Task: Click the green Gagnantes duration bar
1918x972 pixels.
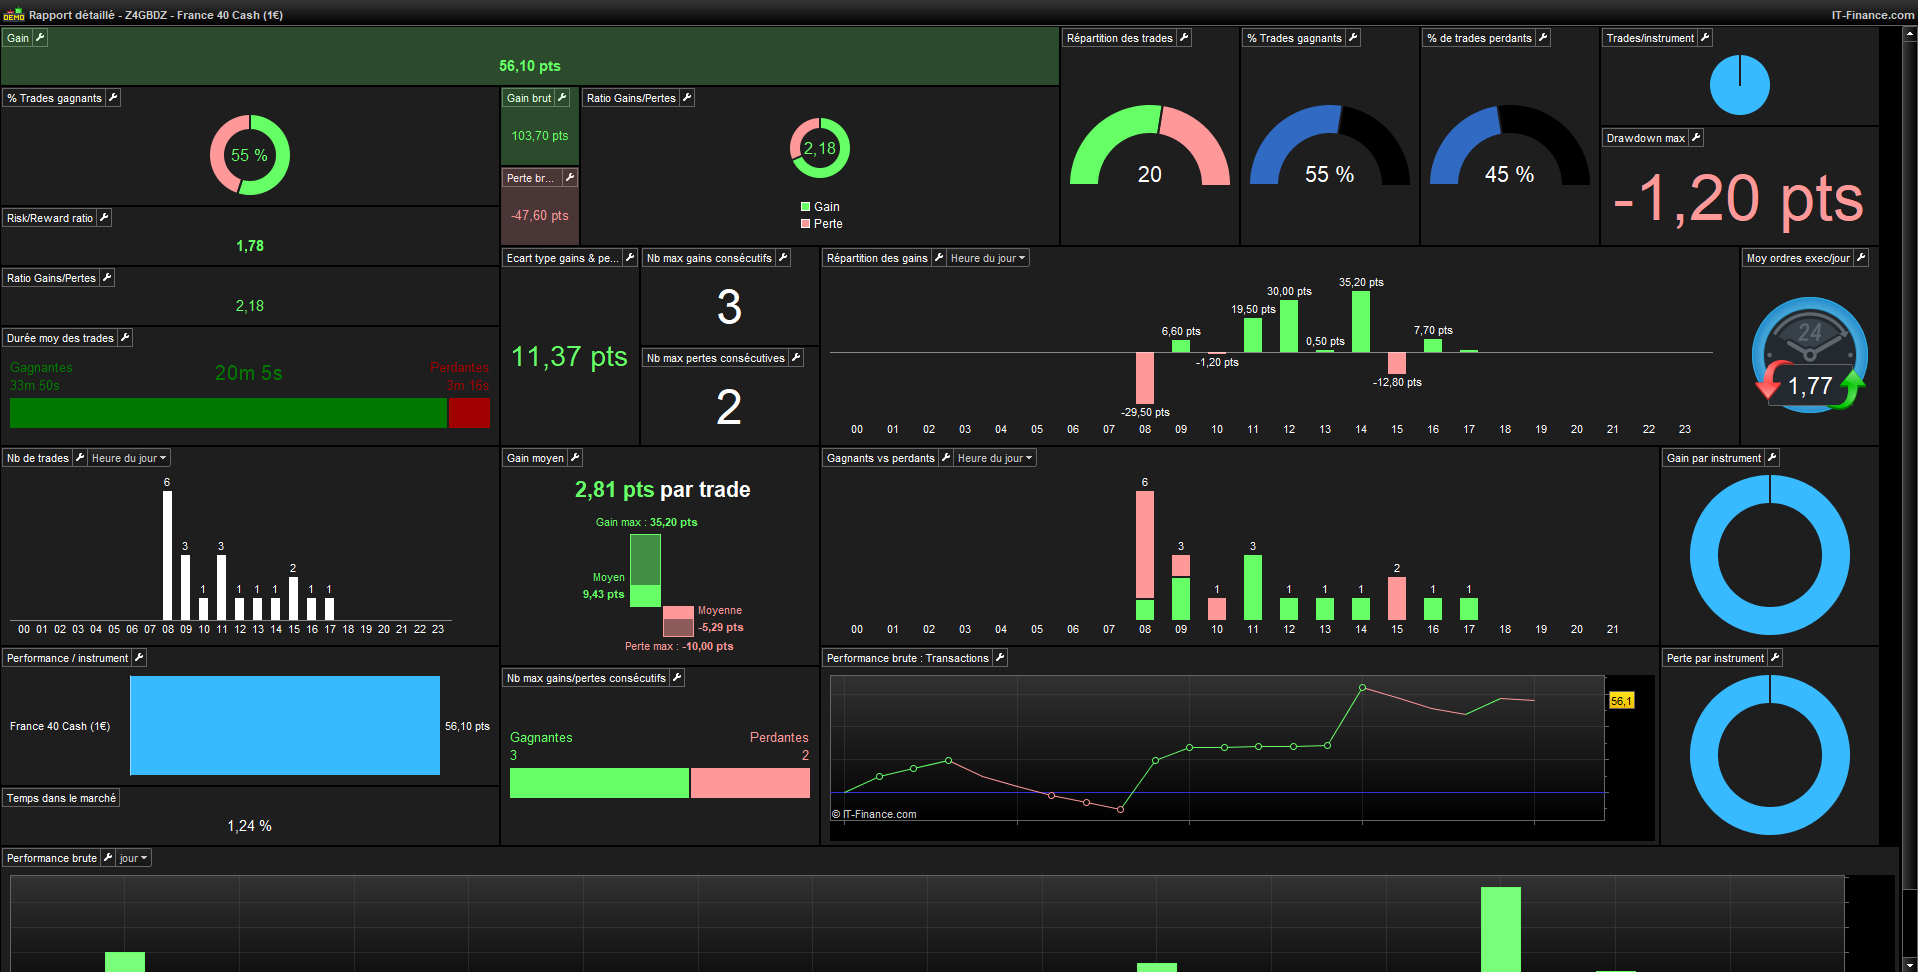Action: (228, 413)
